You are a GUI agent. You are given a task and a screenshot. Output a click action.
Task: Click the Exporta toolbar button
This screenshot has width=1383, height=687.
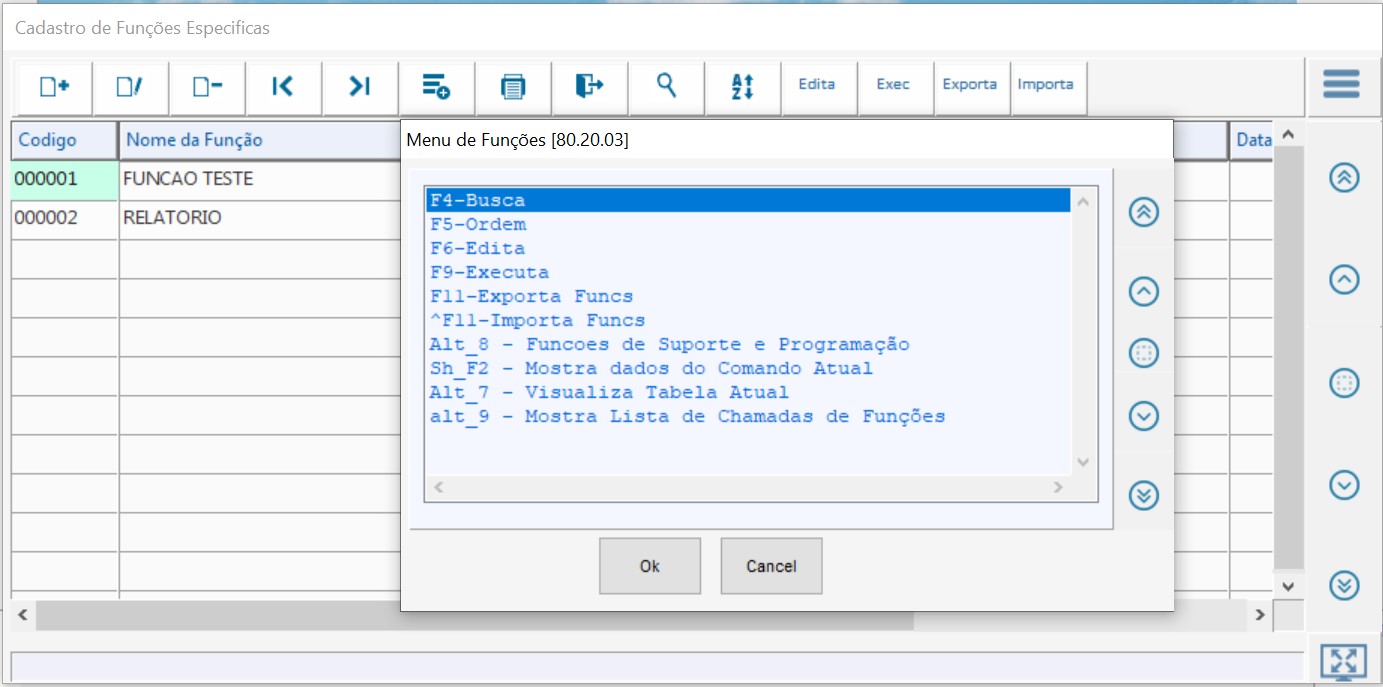pyautogui.click(x=970, y=85)
